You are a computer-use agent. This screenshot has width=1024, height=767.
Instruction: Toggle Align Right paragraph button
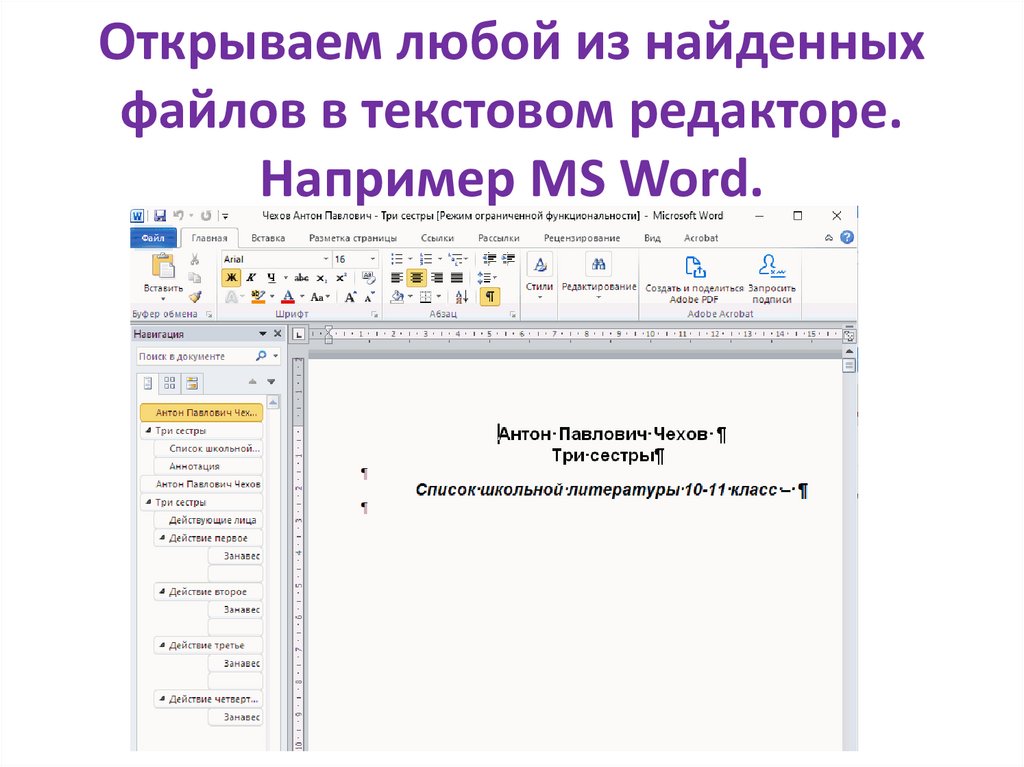(x=436, y=278)
